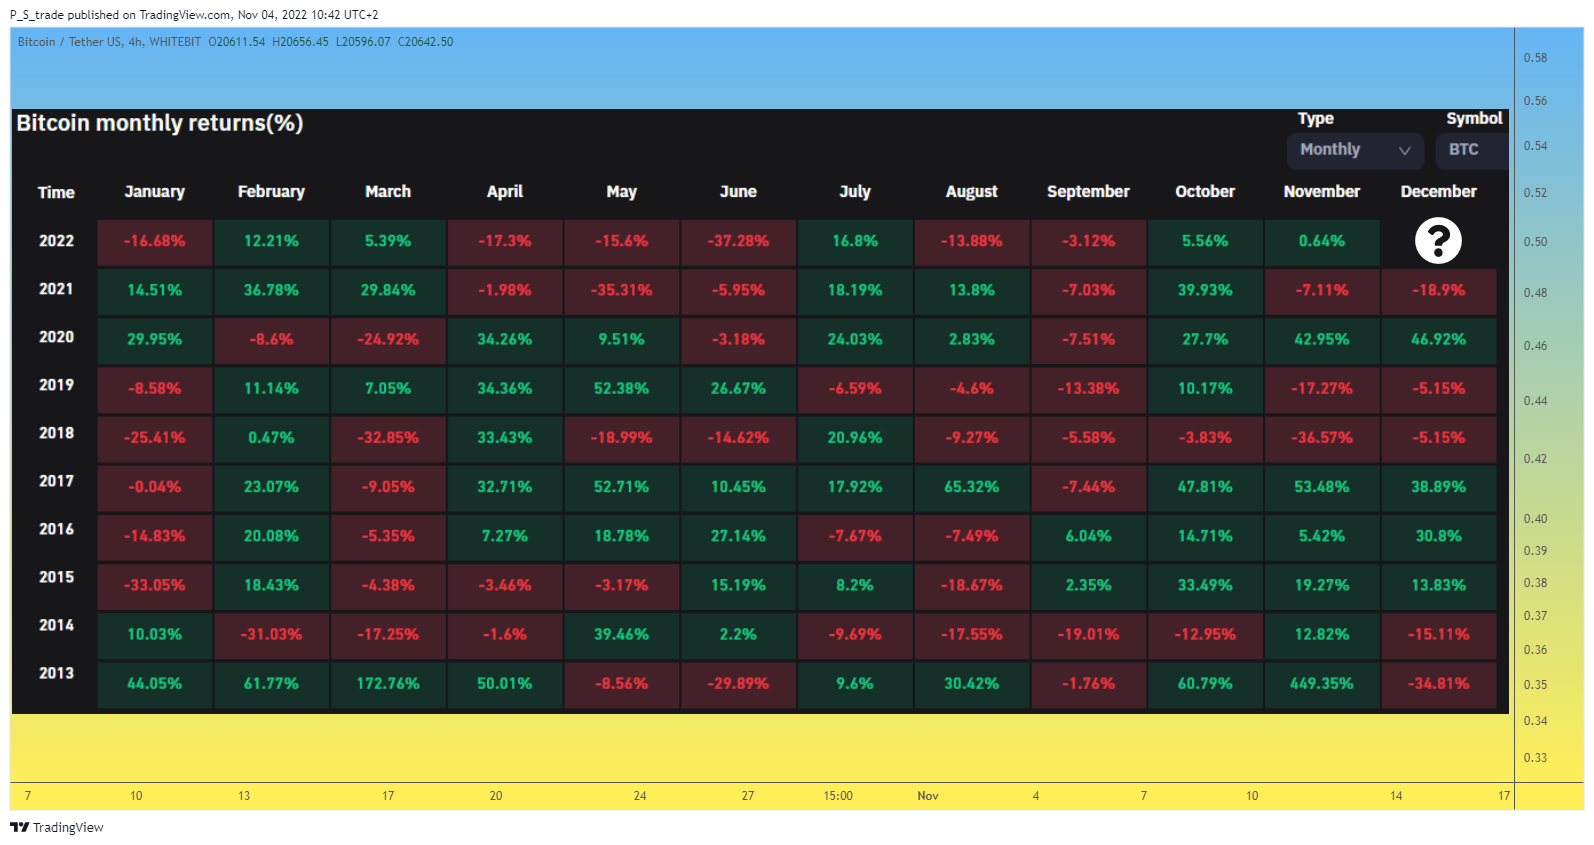This screenshot has width=1594, height=845.
Task: Click the -34.81% cell for December 2013
Action: point(1438,684)
